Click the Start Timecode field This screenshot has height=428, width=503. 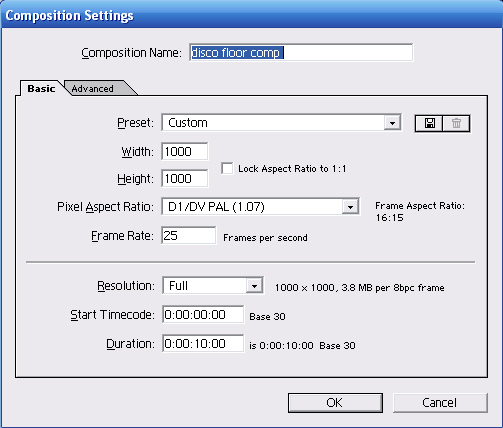[x=203, y=314]
